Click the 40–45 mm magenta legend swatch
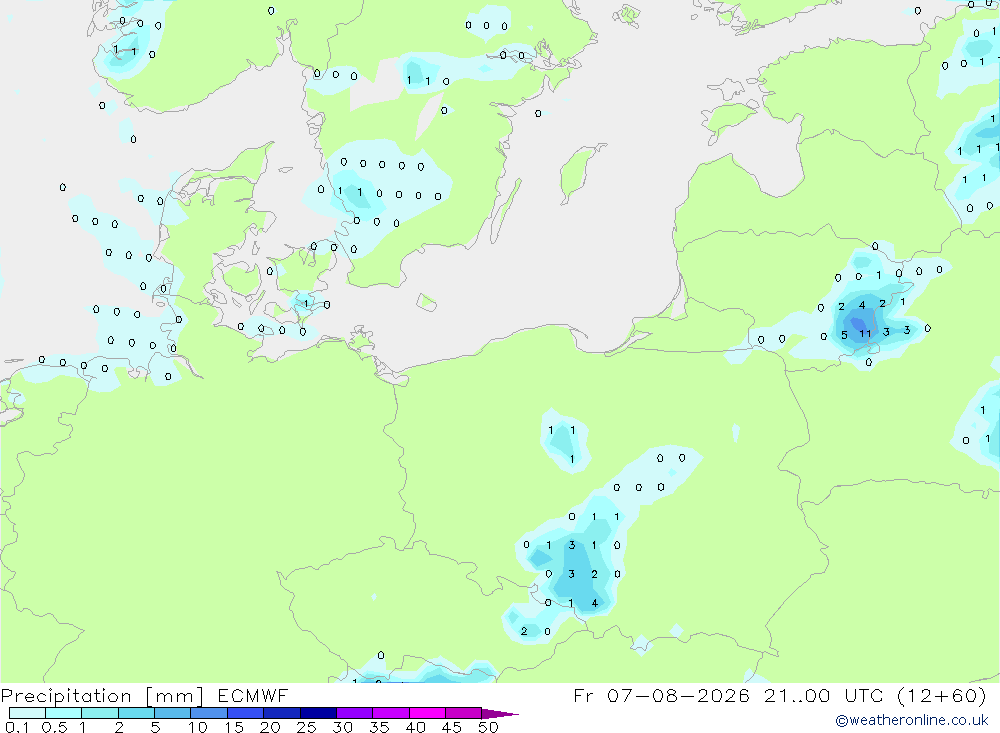Image resolution: width=1000 pixels, height=733 pixels. (427, 713)
